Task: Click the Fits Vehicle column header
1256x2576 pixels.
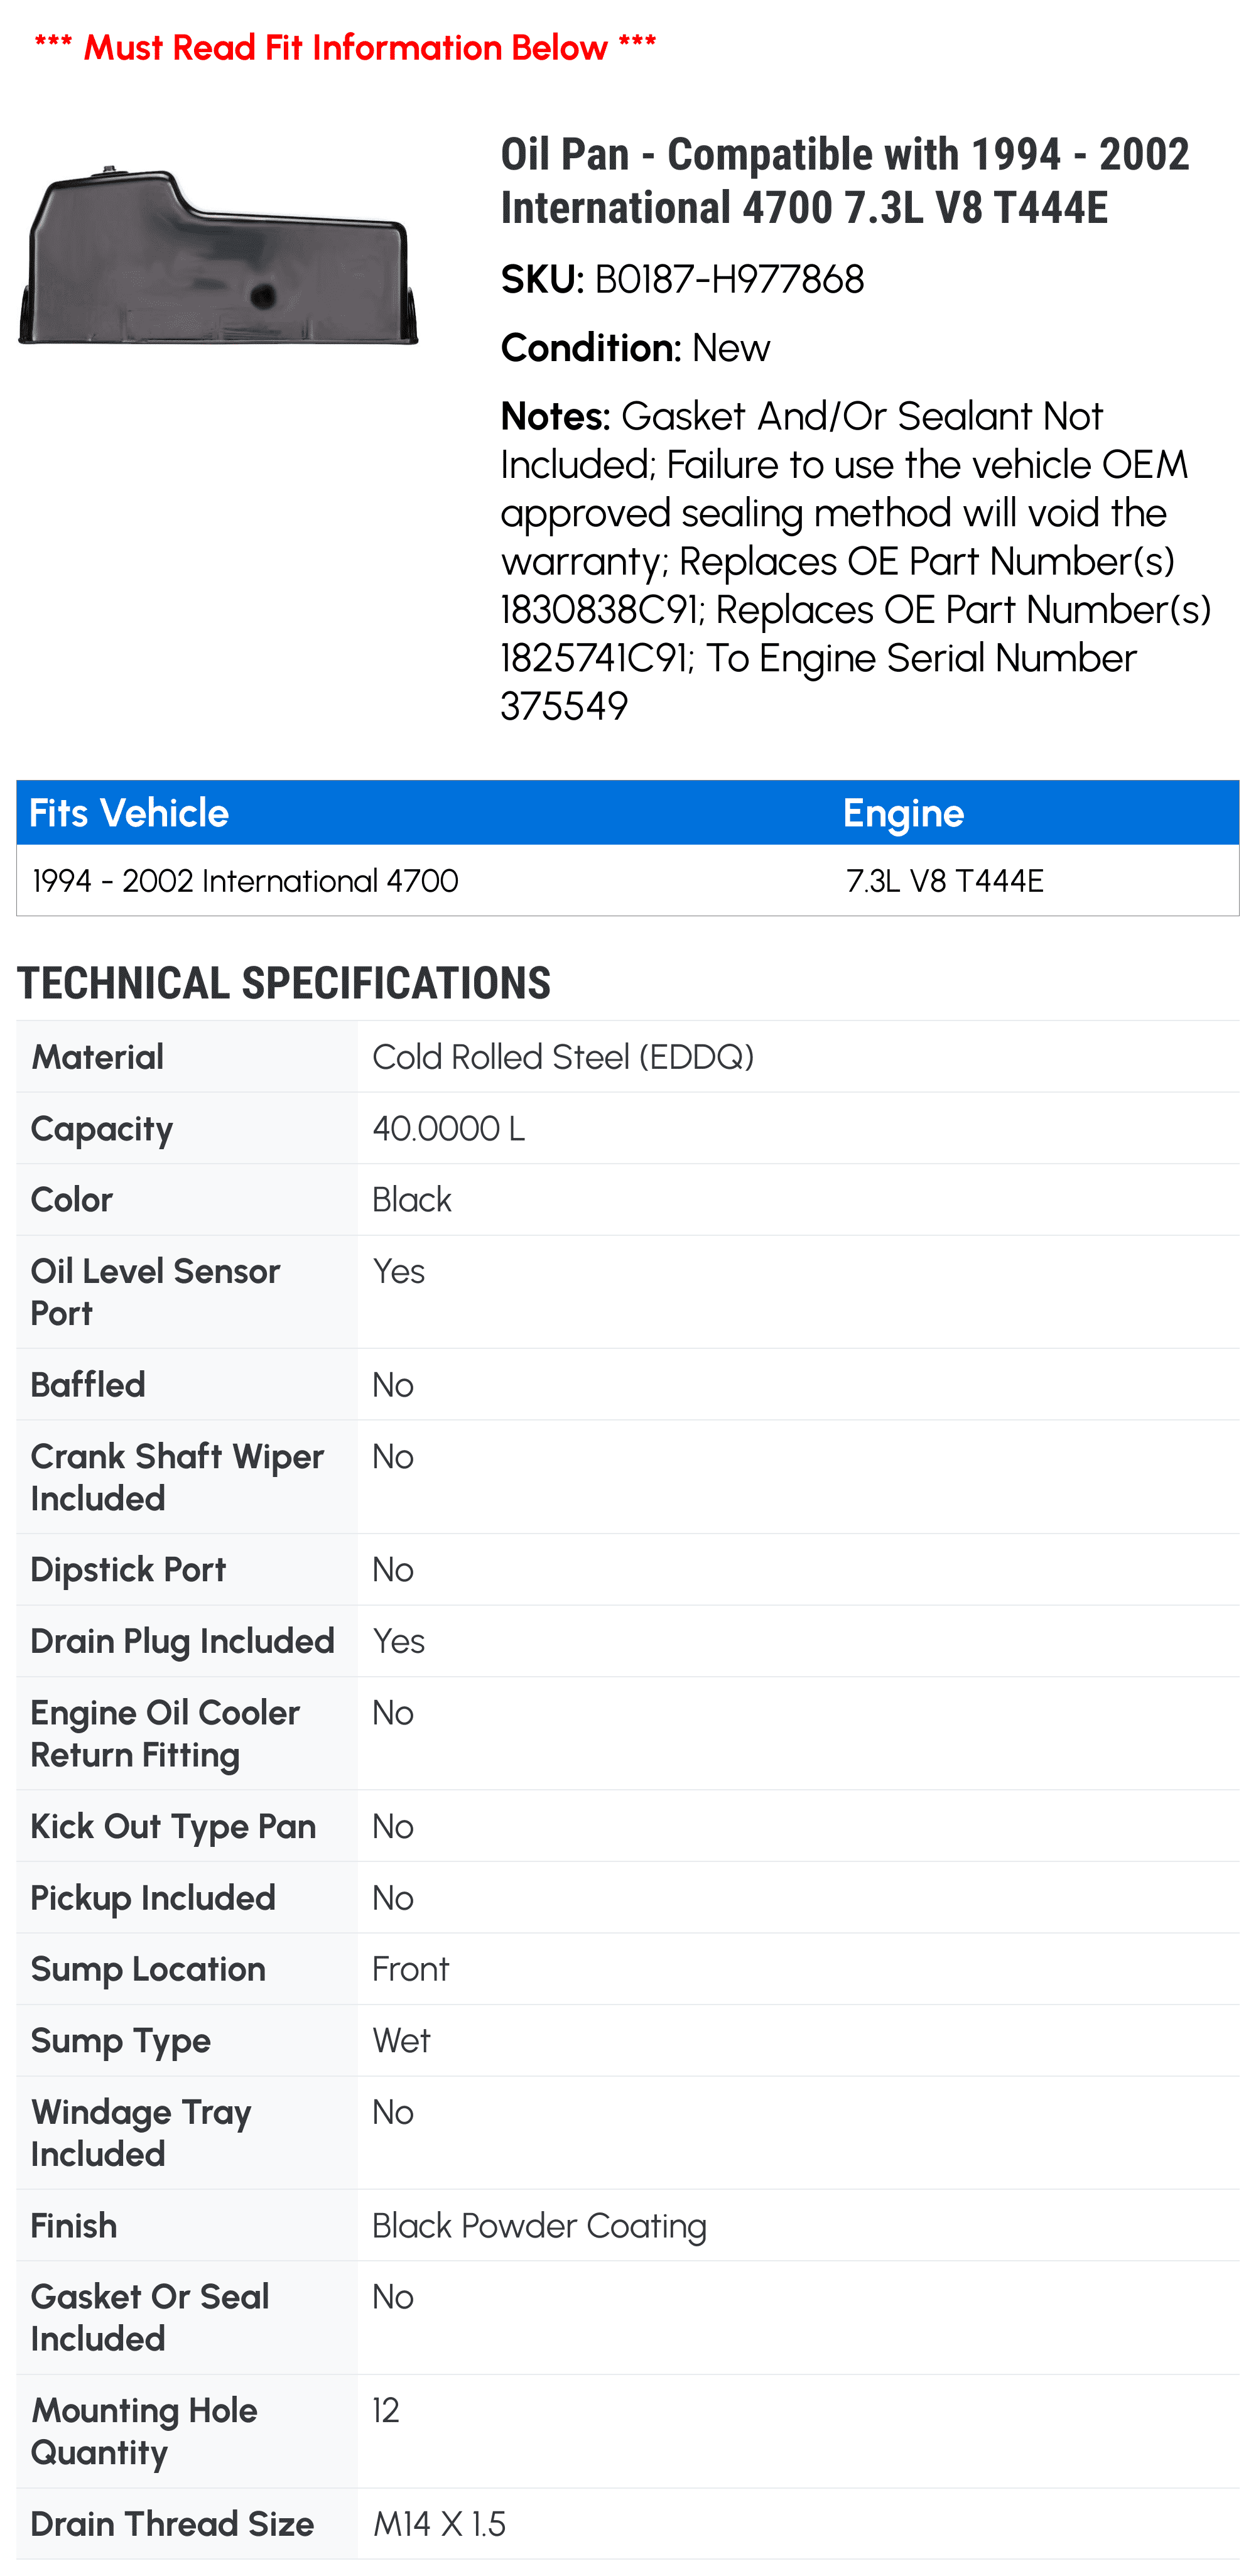Action: click(x=129, y=813)
